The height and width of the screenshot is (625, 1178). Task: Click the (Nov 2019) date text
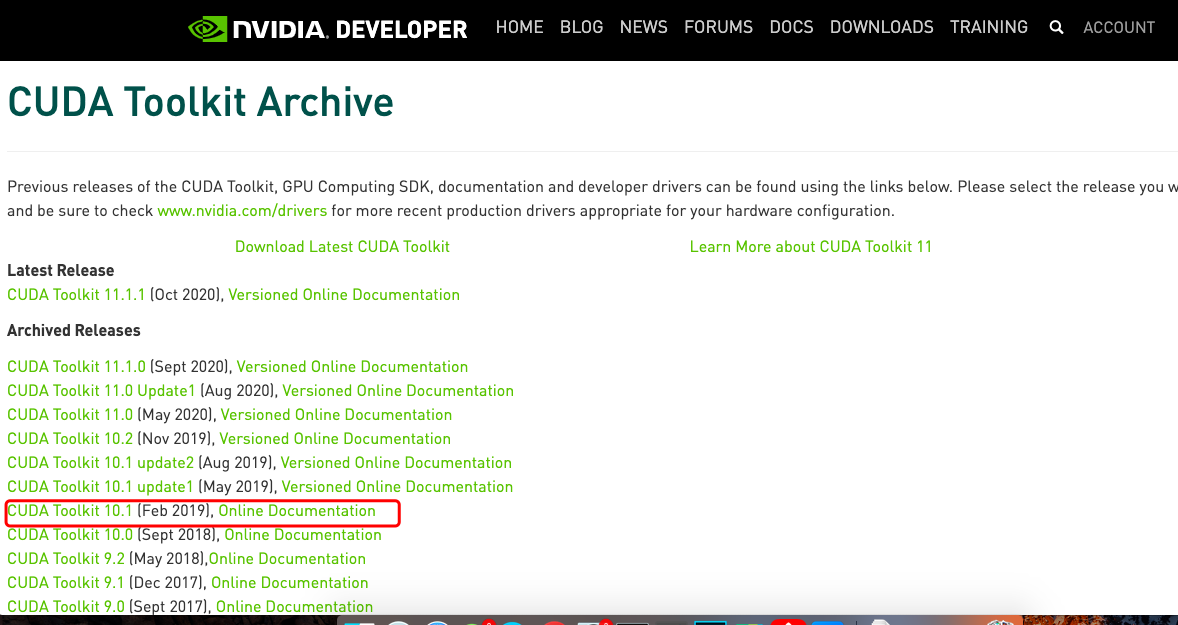pos(174,439)
